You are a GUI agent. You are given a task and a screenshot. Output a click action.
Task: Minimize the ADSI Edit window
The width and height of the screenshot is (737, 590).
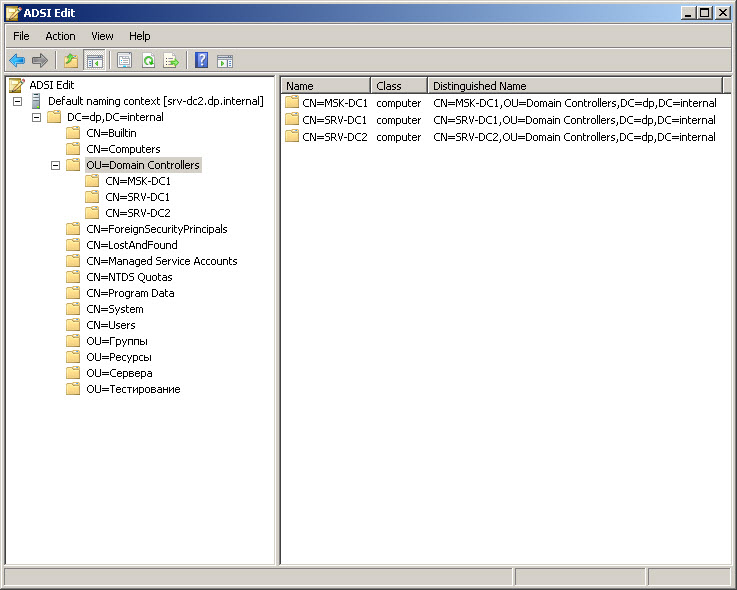click(688, 13)
